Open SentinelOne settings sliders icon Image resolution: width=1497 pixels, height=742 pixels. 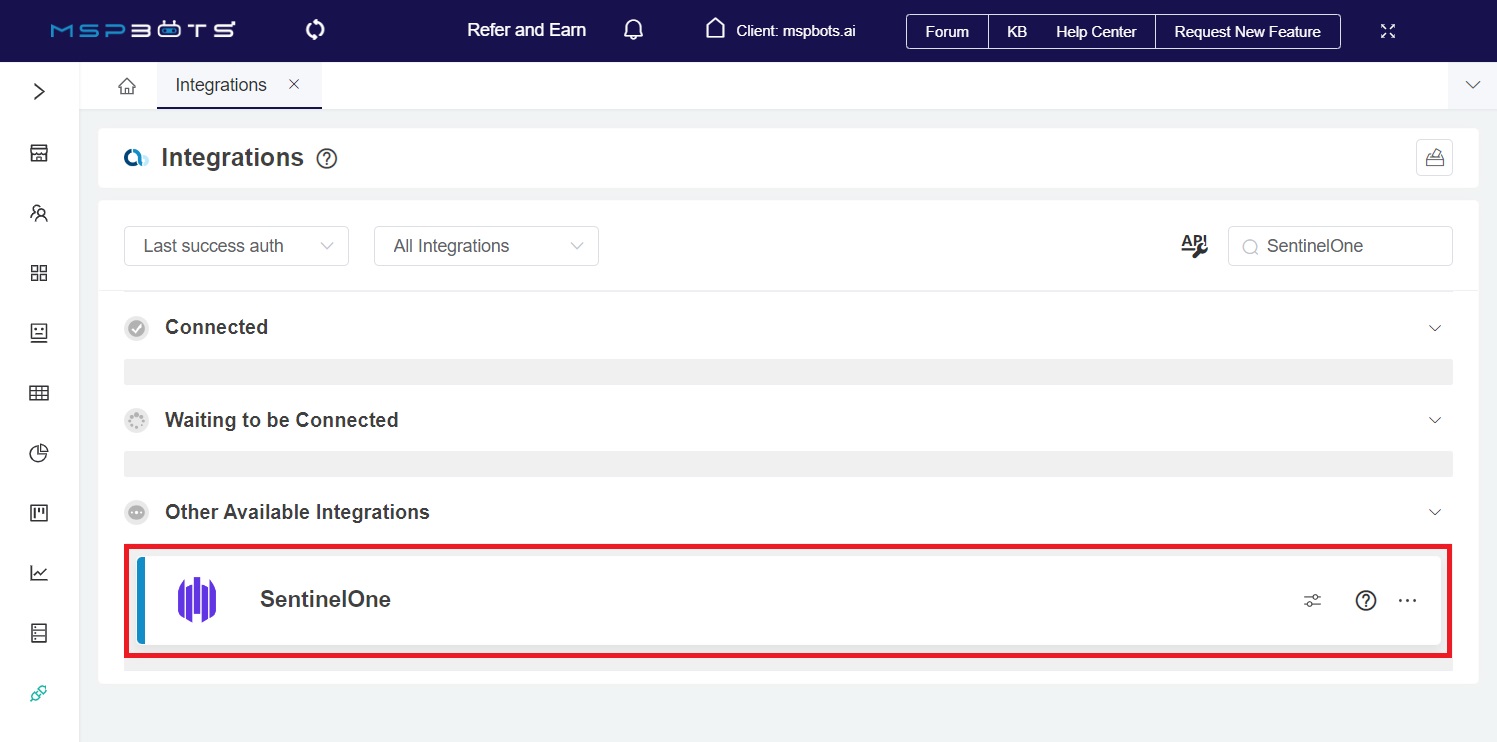pyautogui.click(x=1312, y=601)
